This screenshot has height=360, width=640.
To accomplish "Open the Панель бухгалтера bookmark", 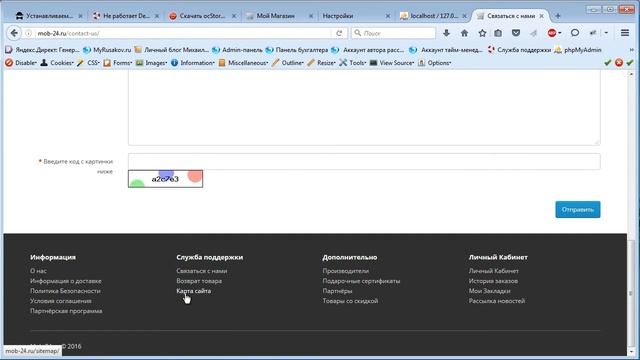I will (297, 50).
